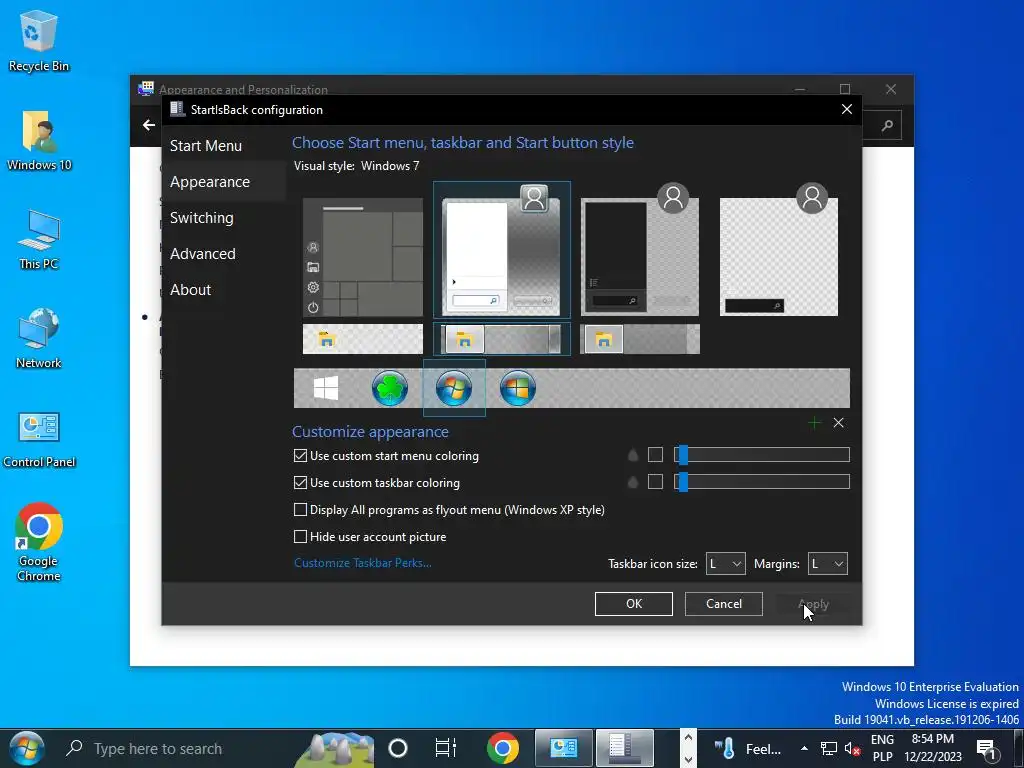Image resolution: width=1024 pixels, height=768 pixels.
Task: Click Apply button
Action: tap(813, 603)
